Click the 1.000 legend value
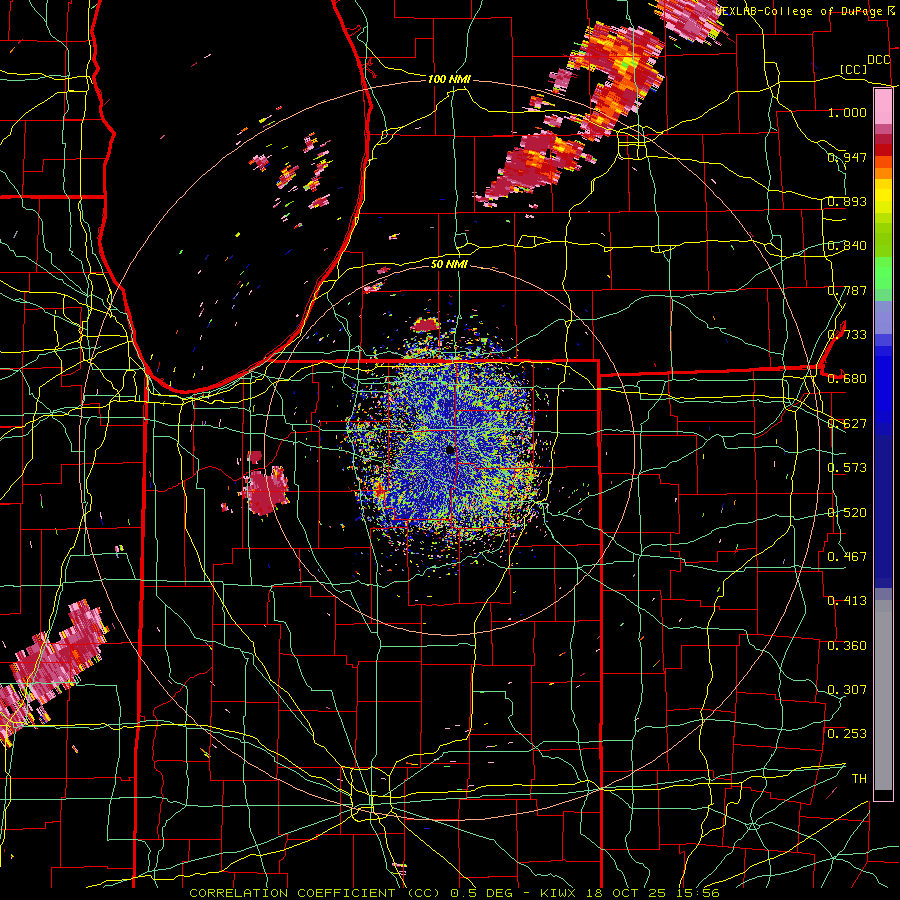Image resolution: width=900 pixels, height=900 pixels. (847, 112)
